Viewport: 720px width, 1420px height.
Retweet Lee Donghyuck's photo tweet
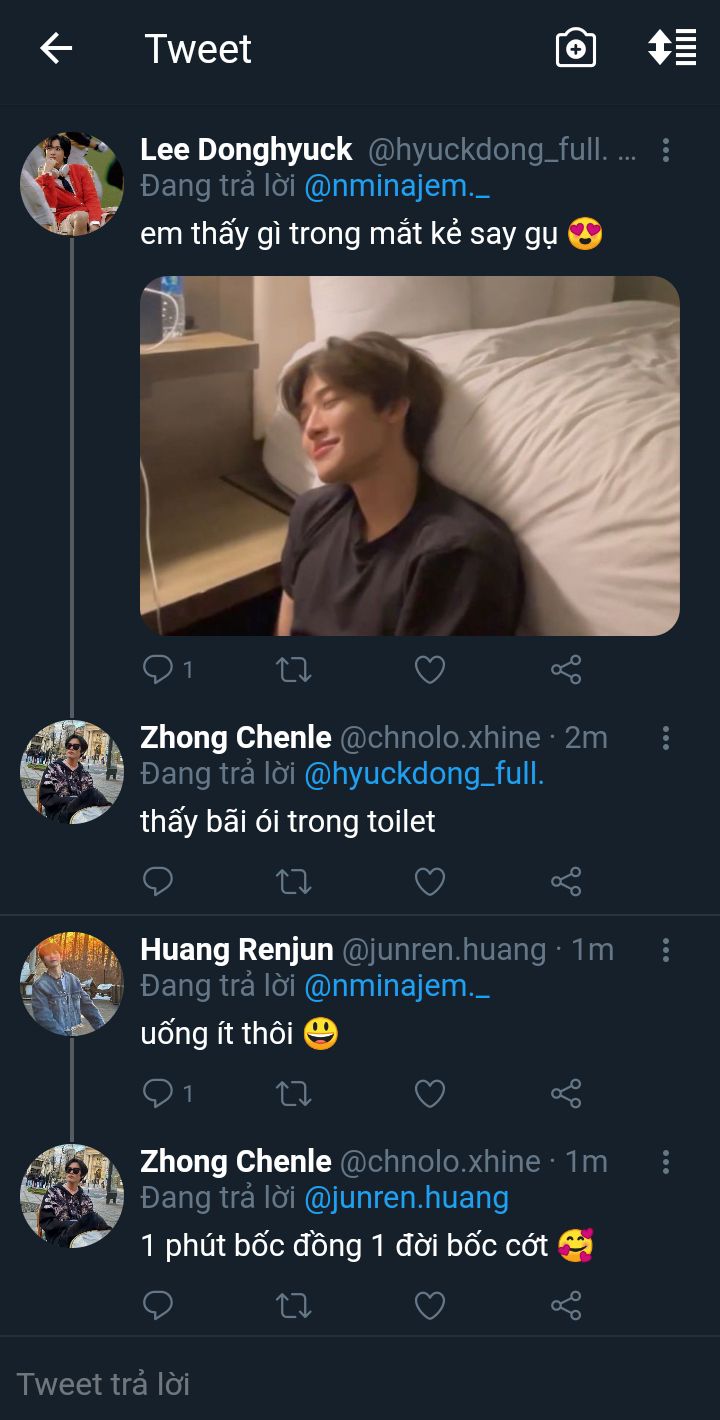294,669
